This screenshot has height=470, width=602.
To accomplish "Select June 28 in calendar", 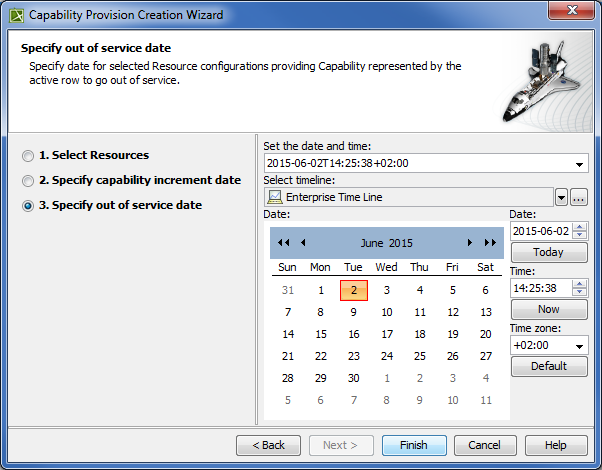I will pyautogui.click(x=288, y=378).
